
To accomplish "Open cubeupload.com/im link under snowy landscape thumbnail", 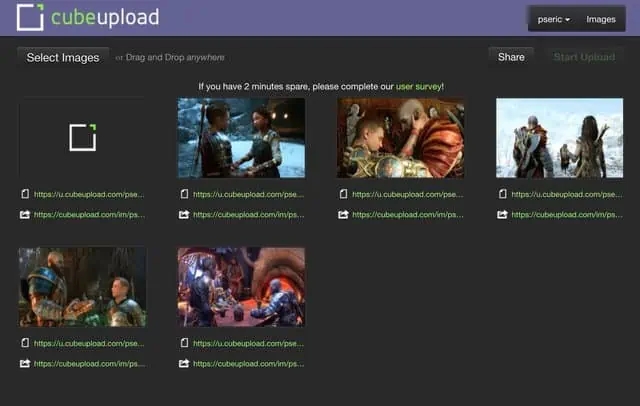I will pos(567,215).
